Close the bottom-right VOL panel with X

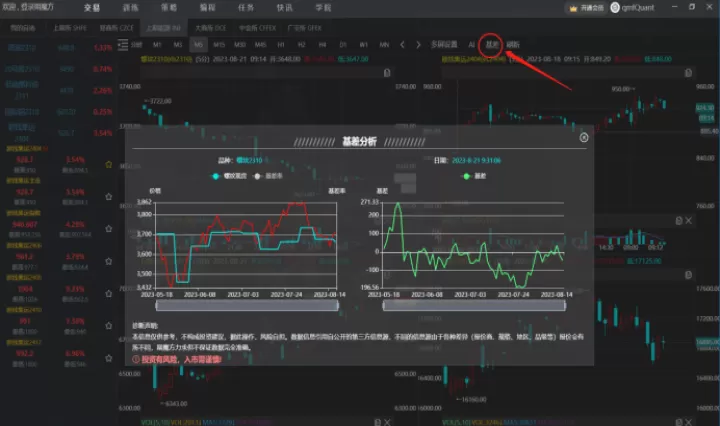688,422
